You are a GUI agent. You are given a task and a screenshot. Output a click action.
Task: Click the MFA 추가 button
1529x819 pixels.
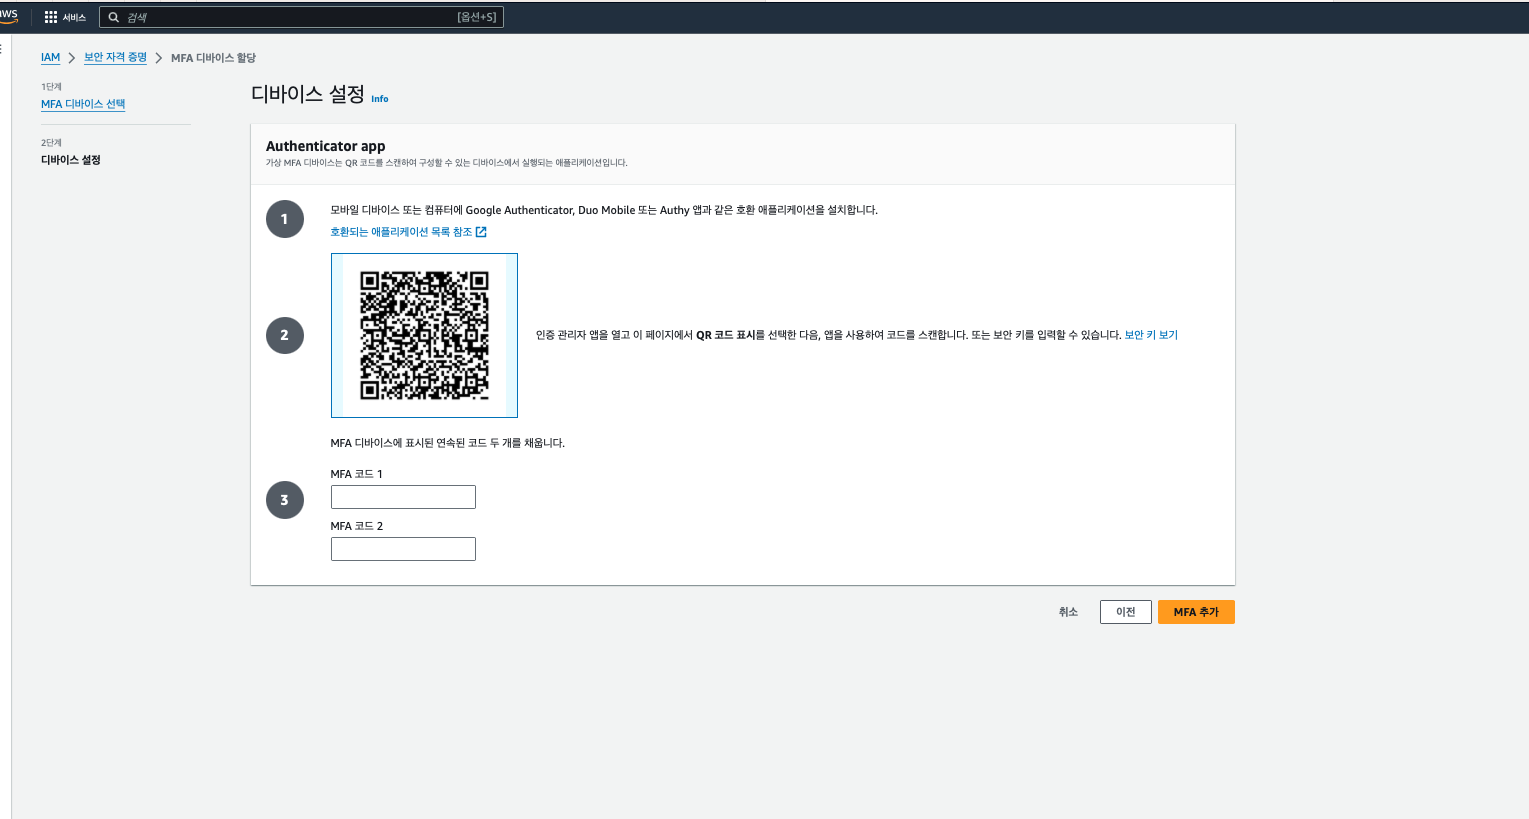(1196, 612)
